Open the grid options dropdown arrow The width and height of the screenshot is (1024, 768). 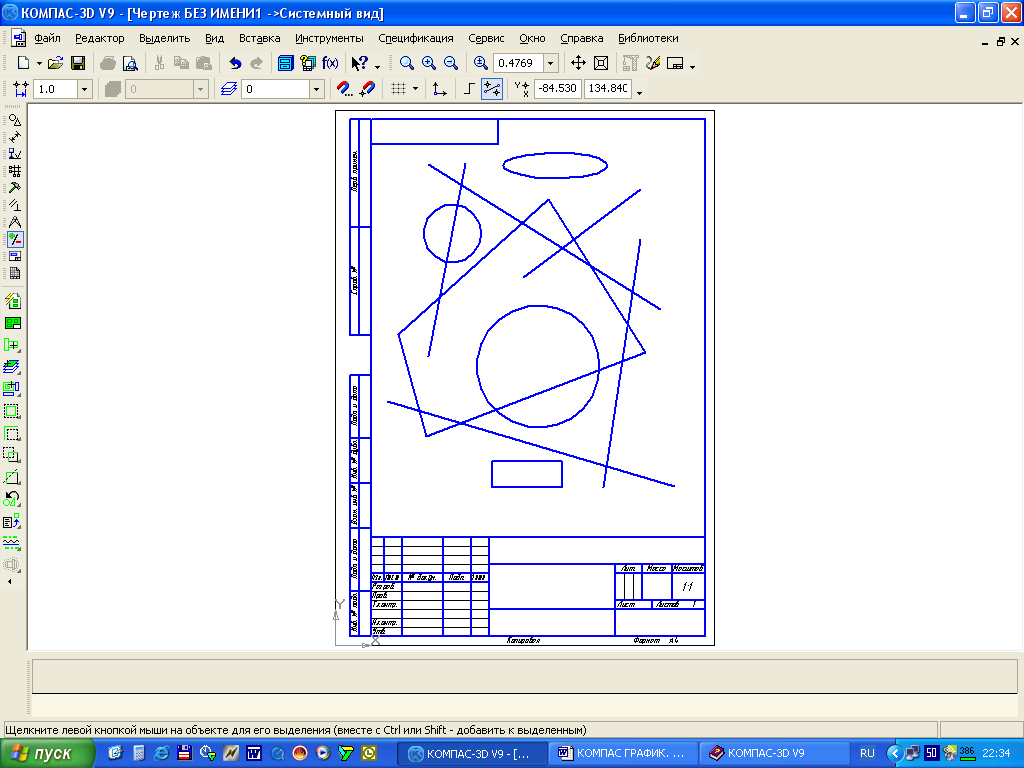pos(415,89)
